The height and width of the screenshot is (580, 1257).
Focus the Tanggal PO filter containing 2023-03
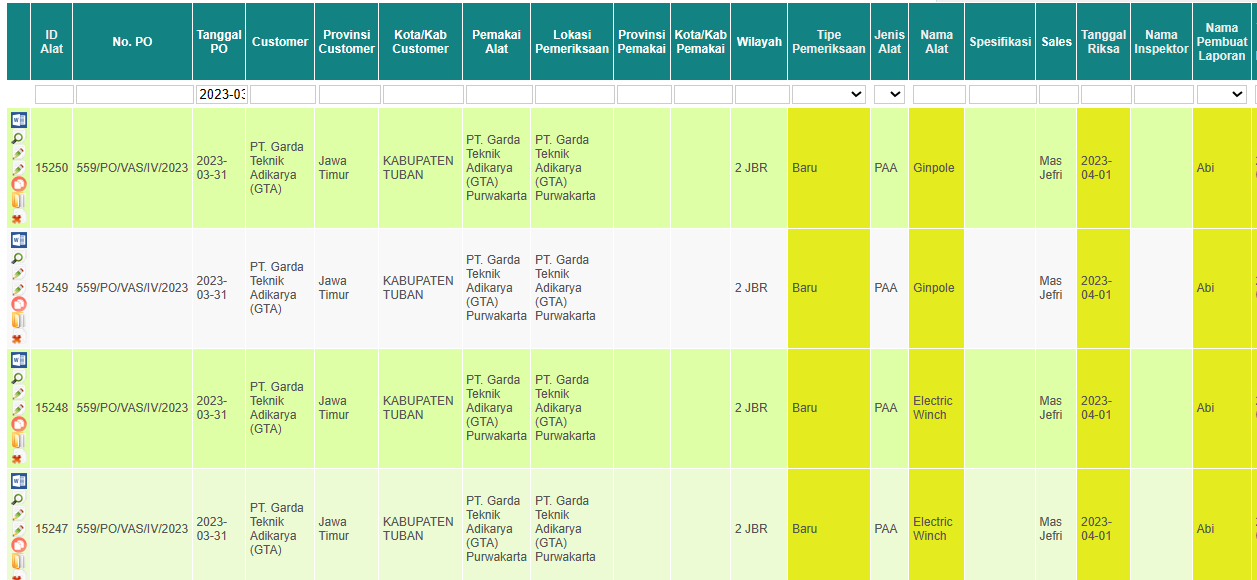[x=221, y=94]
